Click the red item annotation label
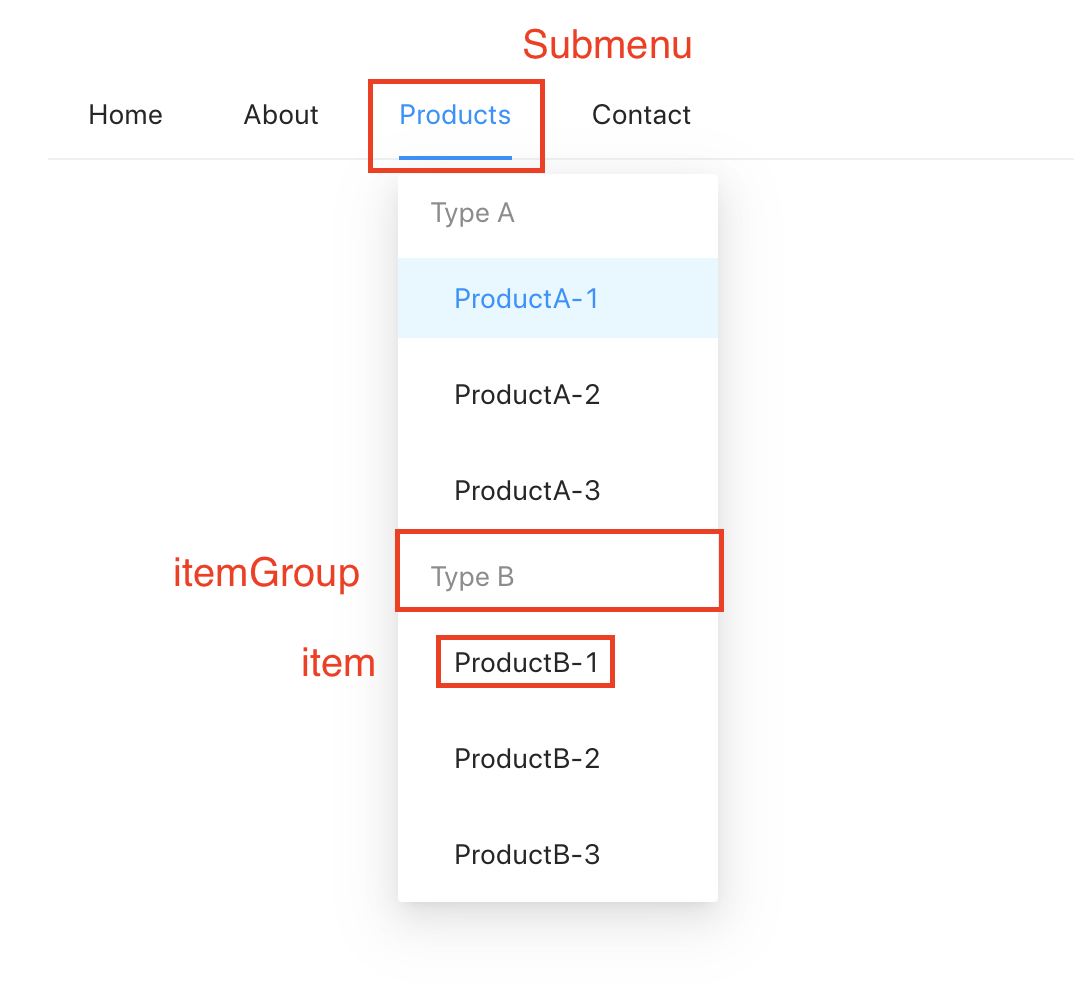1074x1008 pixels. tap(338, 663)
